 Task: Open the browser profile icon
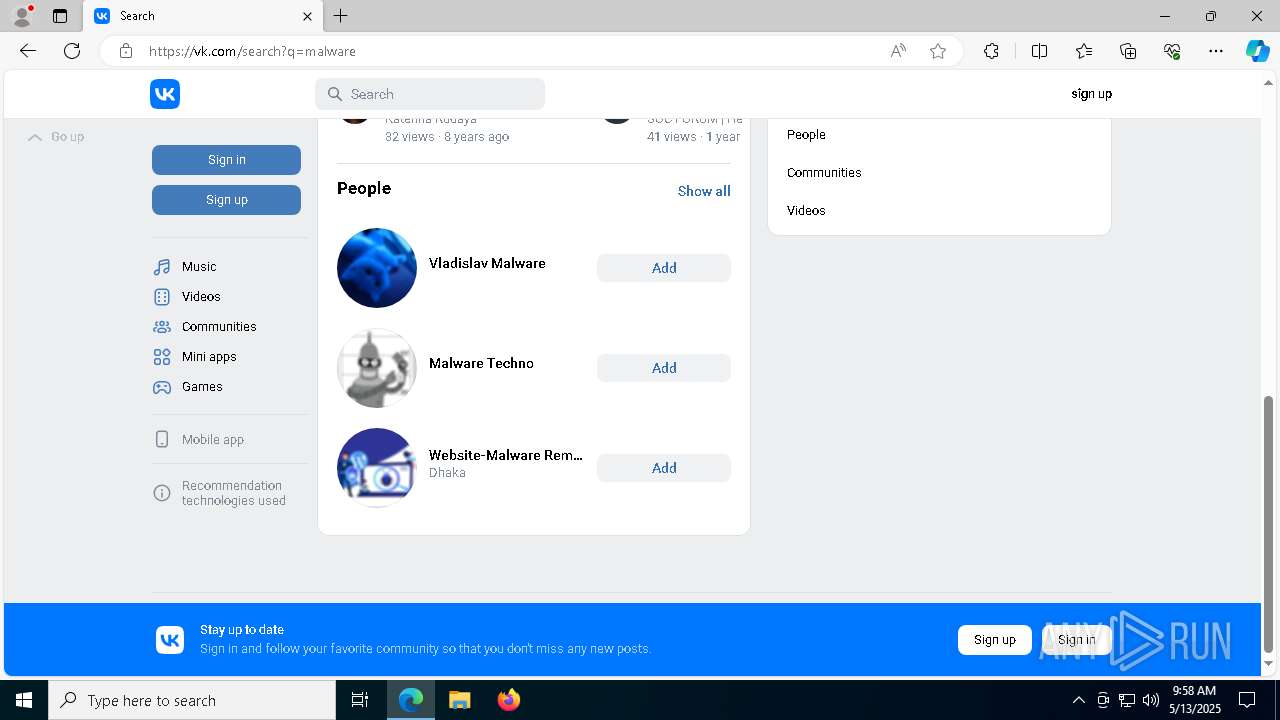pos(22,16)
